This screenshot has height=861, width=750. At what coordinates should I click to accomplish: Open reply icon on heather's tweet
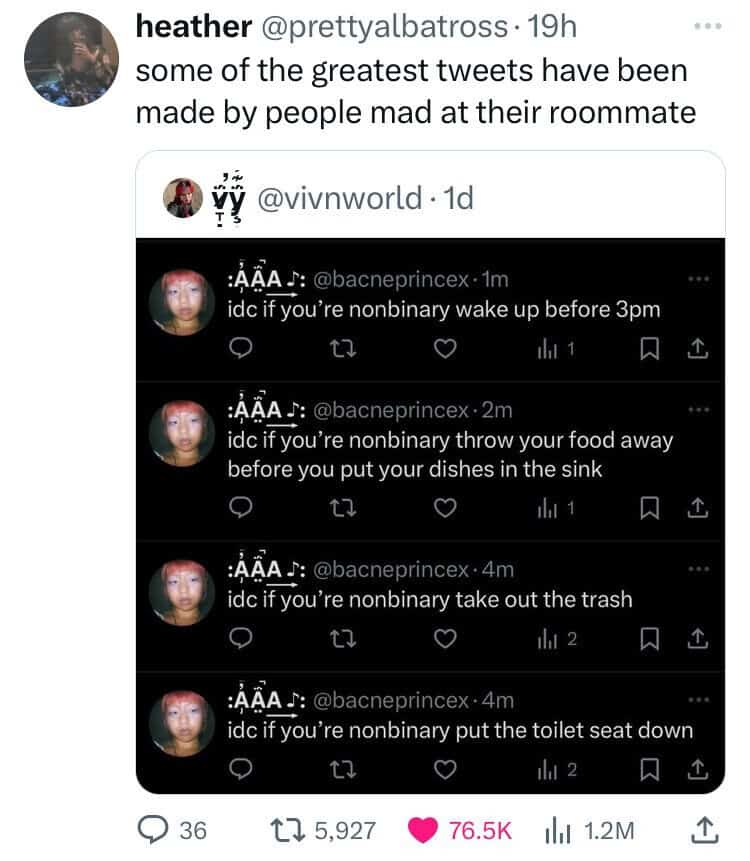(x=153, y=830)
